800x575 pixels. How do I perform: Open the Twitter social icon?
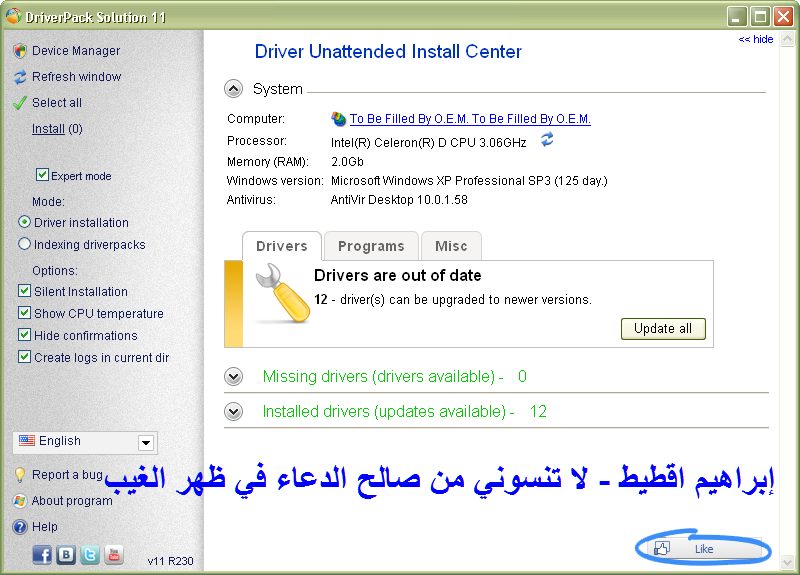(x=90, y=555)
